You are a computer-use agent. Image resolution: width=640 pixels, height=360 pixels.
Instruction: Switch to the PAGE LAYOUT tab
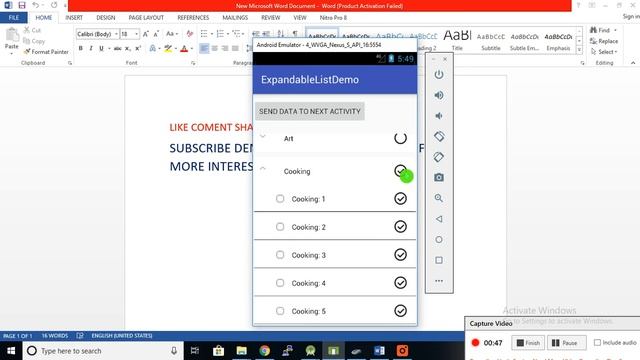click(x=146, y=18)
